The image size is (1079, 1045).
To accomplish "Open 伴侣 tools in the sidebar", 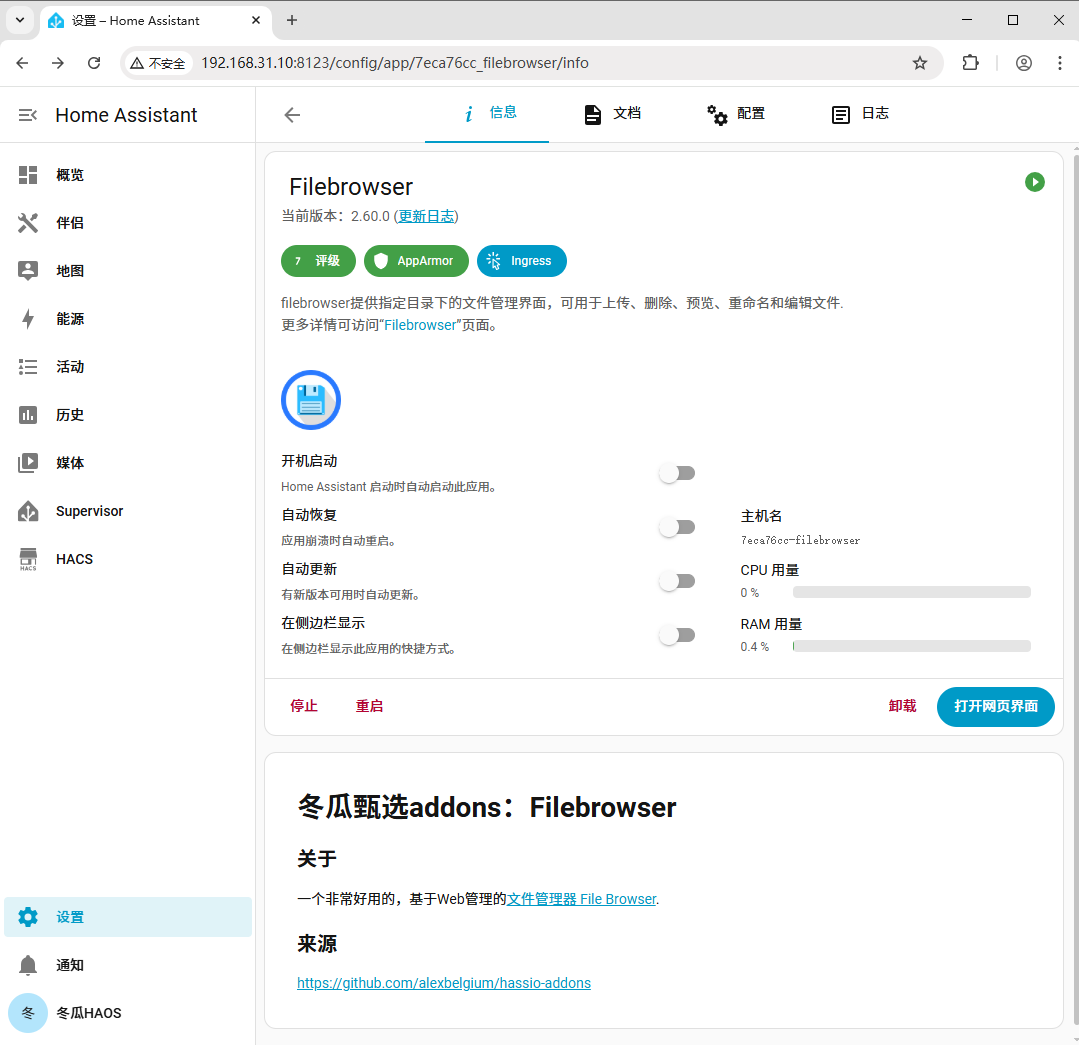I will (127, 223).
